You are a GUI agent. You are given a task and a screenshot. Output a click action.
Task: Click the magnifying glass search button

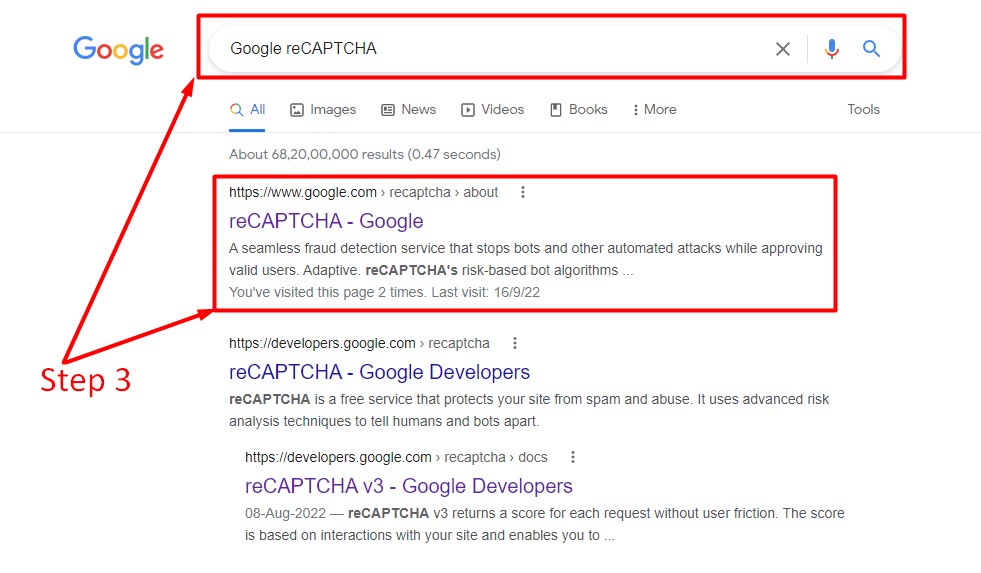[x=872, y=48]
